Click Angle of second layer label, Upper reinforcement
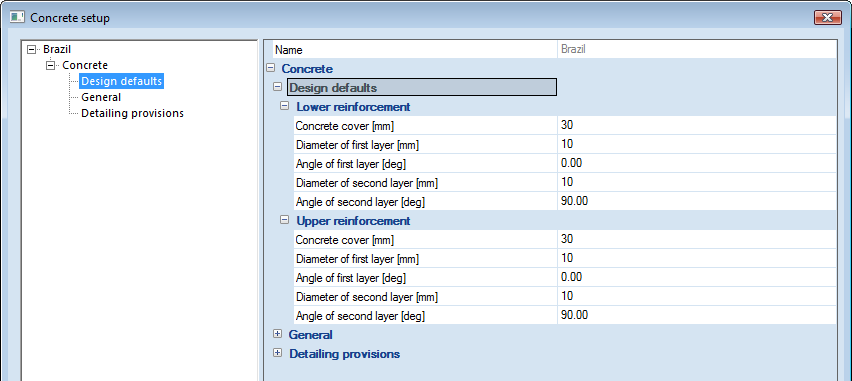 pos(360,316)
